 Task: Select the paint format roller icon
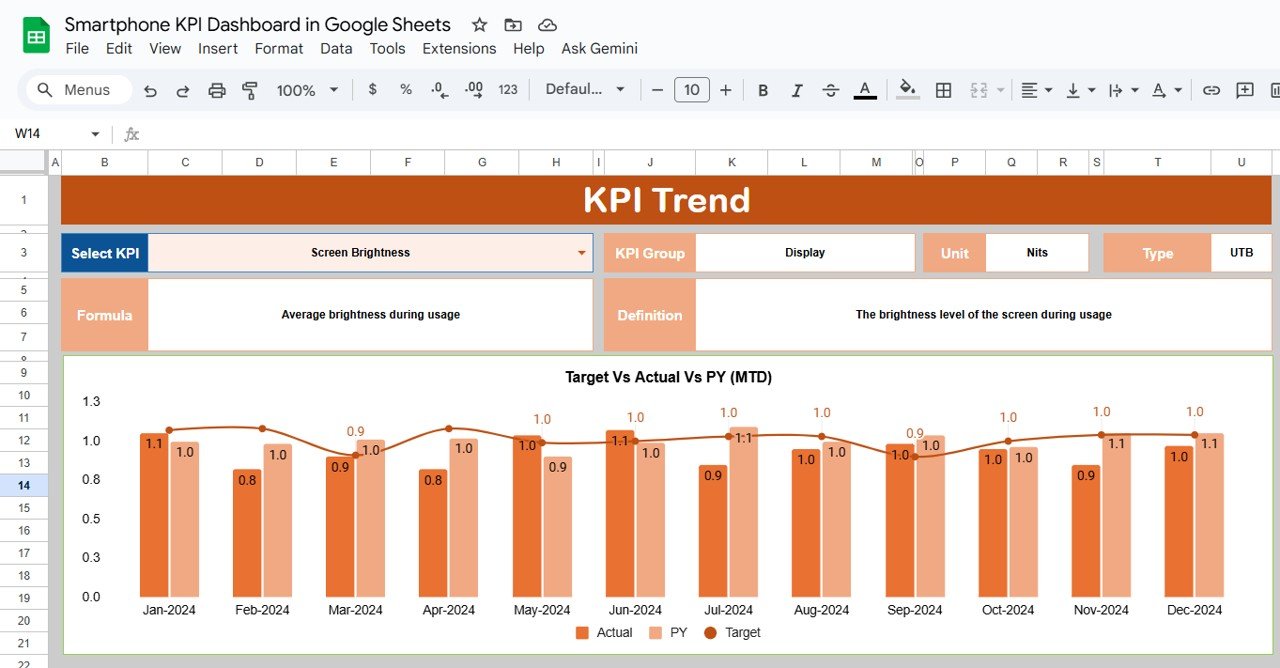(x=250, y=90)
